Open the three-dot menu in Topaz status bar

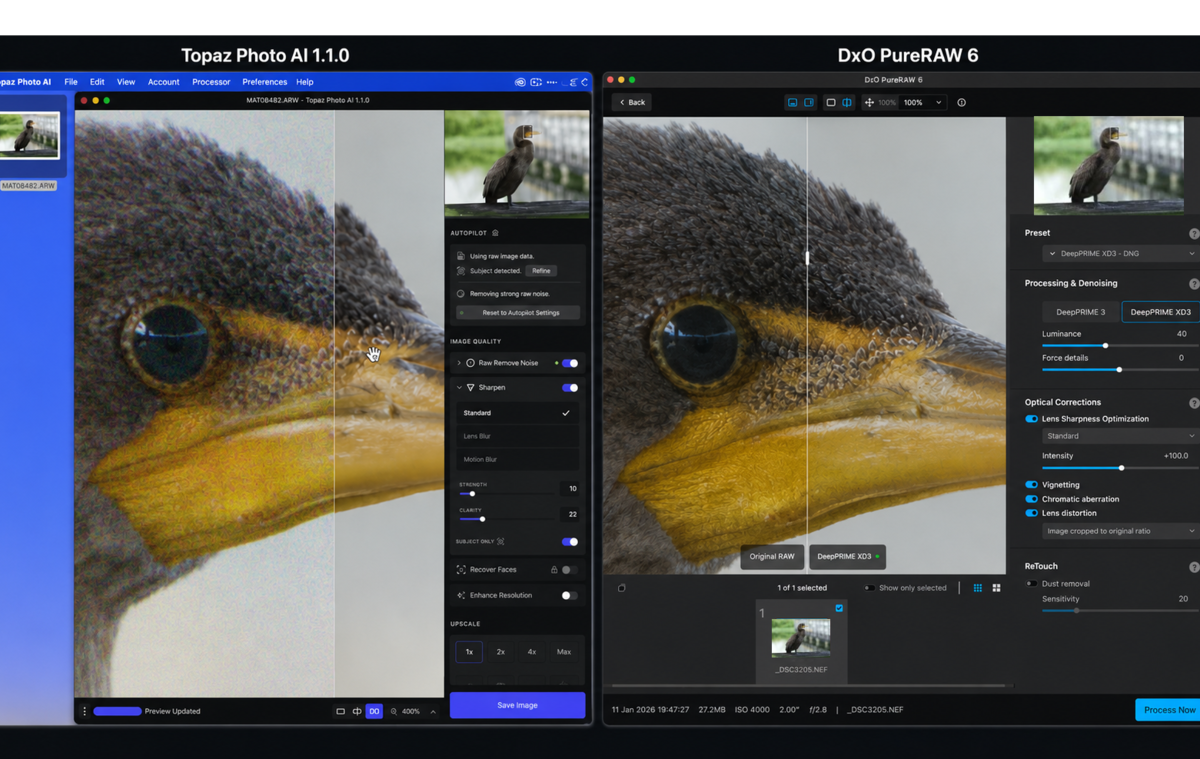[84, 712]
